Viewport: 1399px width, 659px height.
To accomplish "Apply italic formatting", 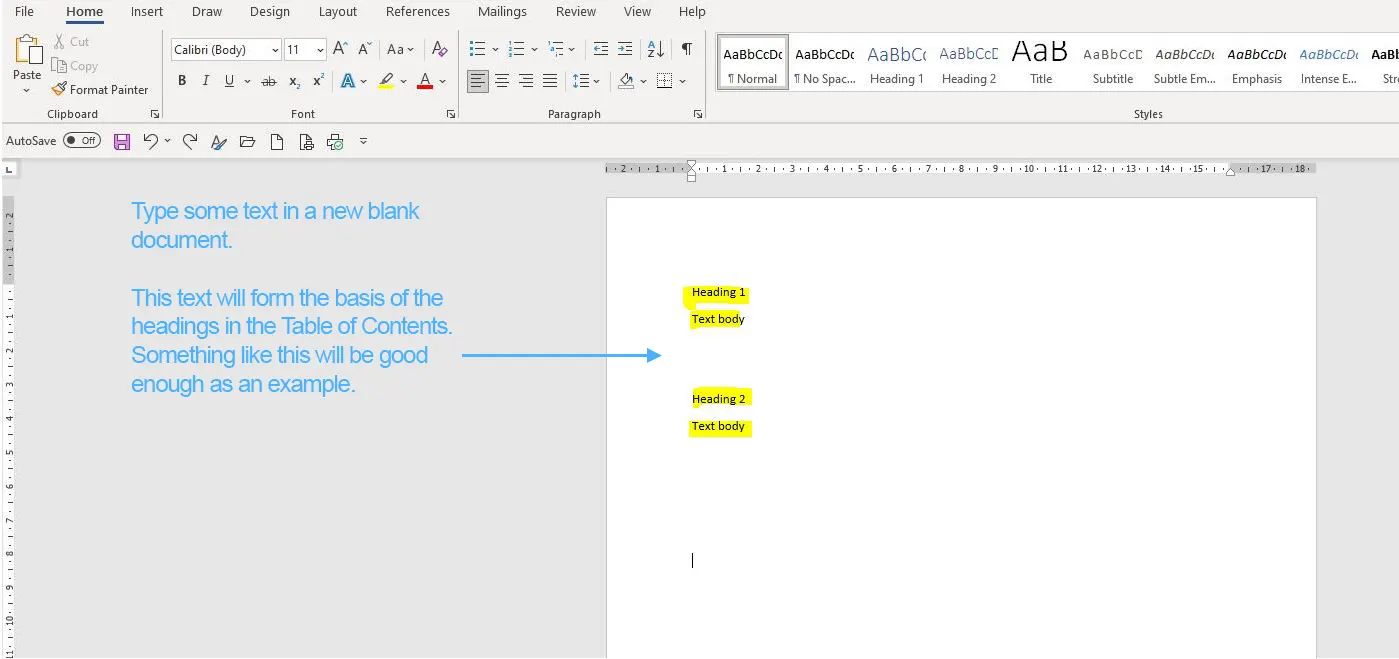I will pyautogui.click(x=205, y=81).
